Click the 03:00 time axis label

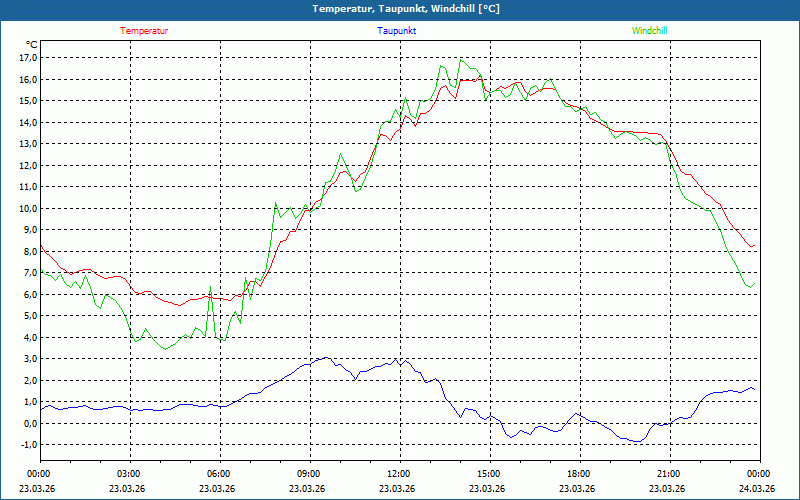pyautogui.click(x=128, y=474)
